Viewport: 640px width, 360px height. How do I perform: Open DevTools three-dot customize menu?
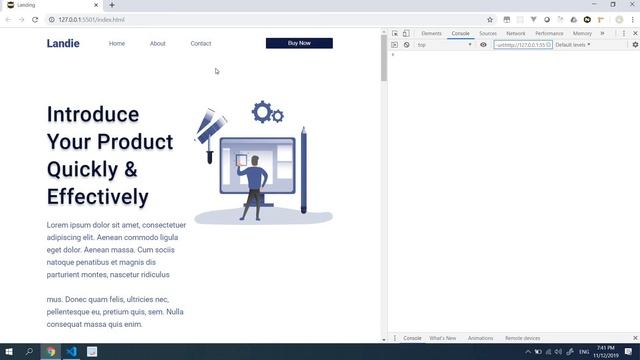[x=624, y=33]
